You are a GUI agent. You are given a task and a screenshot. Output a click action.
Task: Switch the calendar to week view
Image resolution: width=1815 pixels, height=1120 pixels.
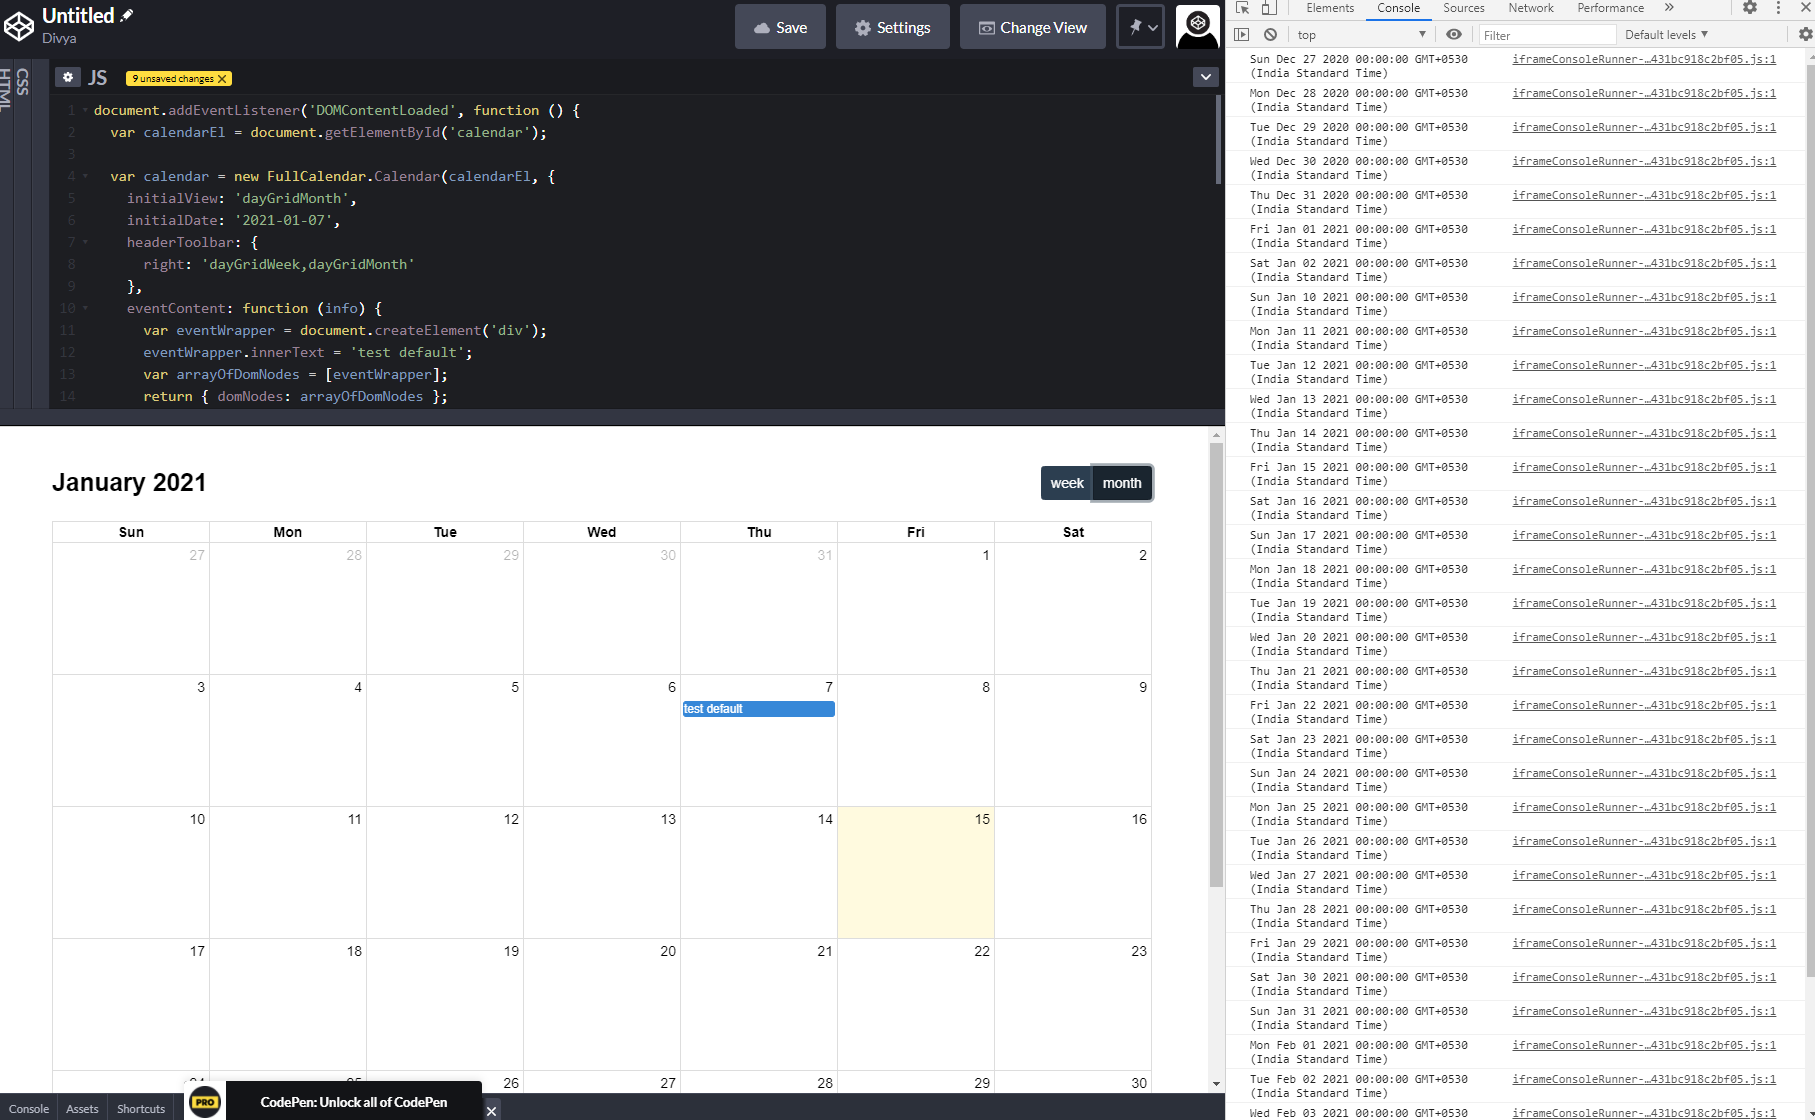point(1066,483)
